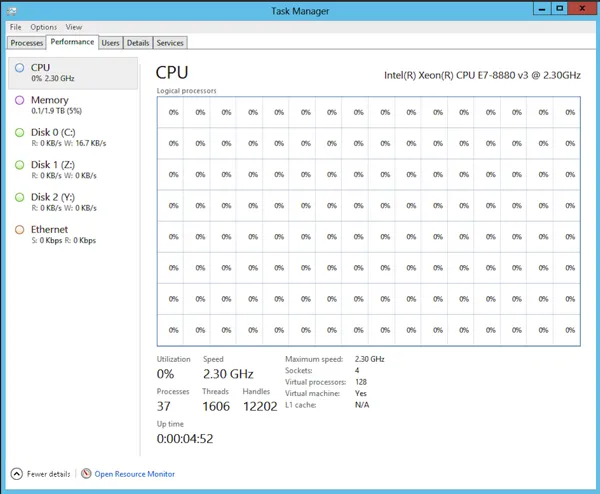
Task: Click the Intel Xeon E7-8880 v3 processor name
Action: (482, 75)
